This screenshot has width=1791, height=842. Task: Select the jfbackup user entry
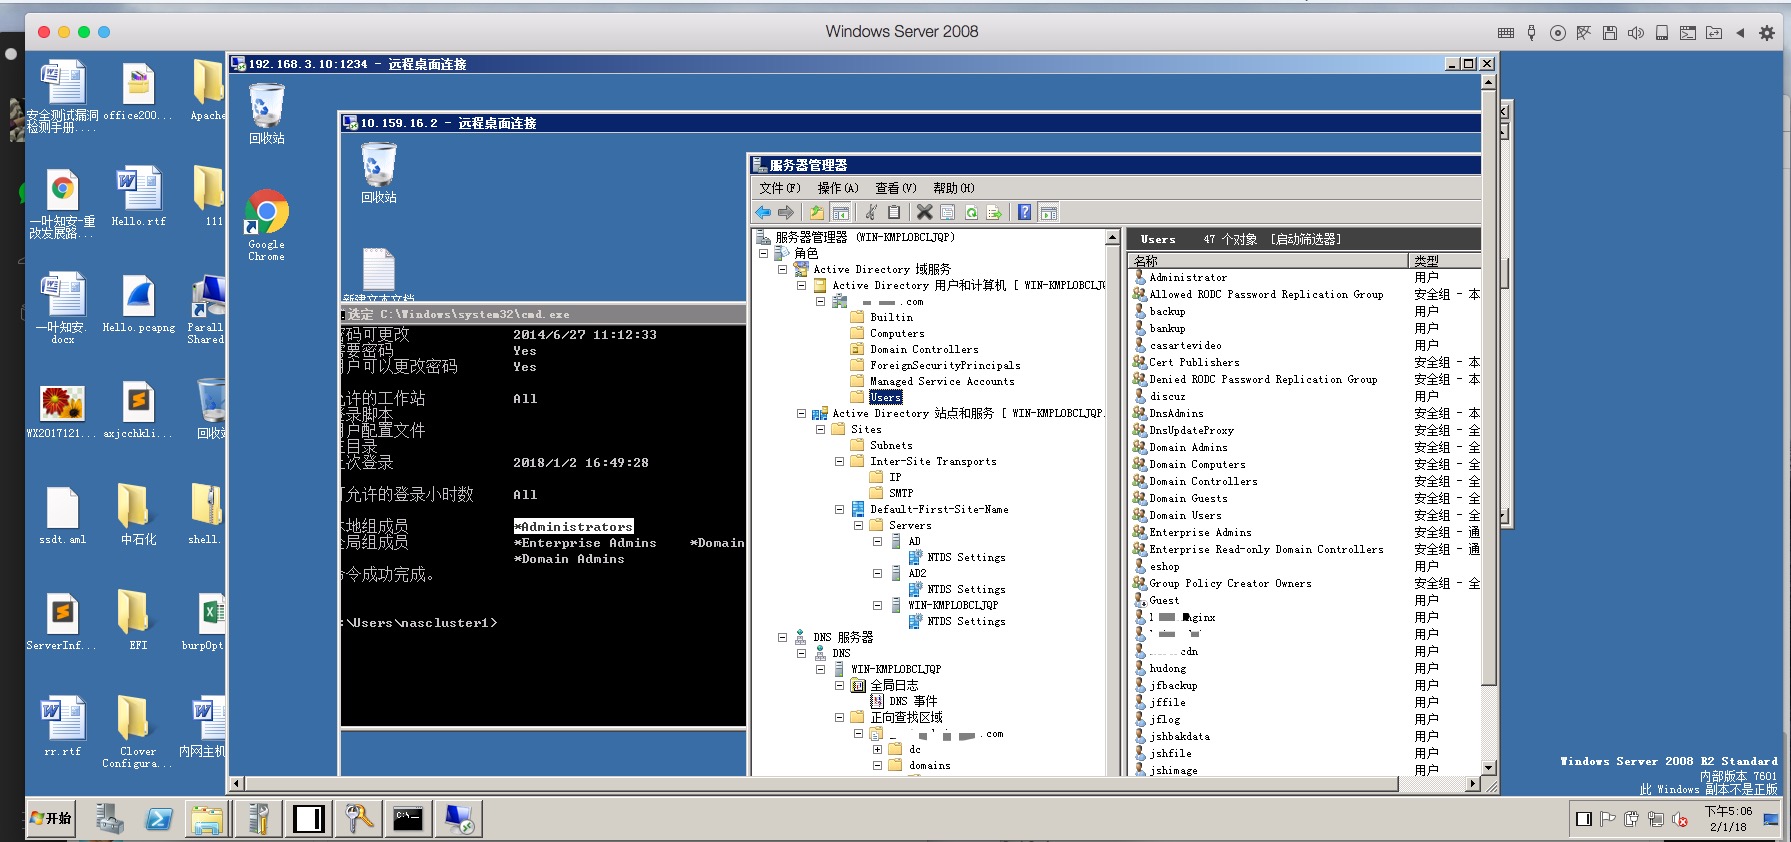pyautogui.click(x=1173, y=686)
